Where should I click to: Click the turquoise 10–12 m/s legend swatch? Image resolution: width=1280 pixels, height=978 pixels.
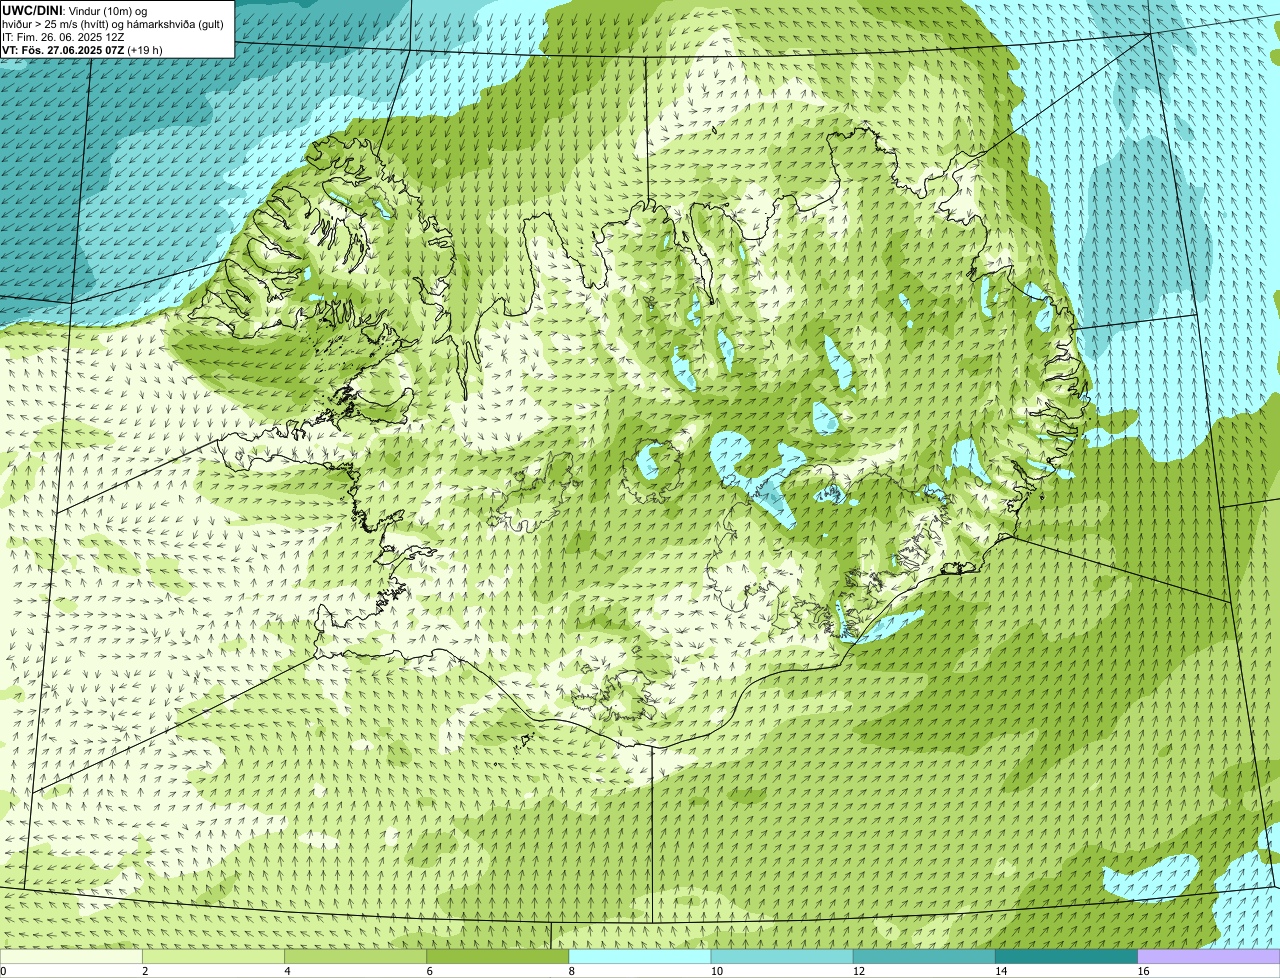tap(782, 956)
